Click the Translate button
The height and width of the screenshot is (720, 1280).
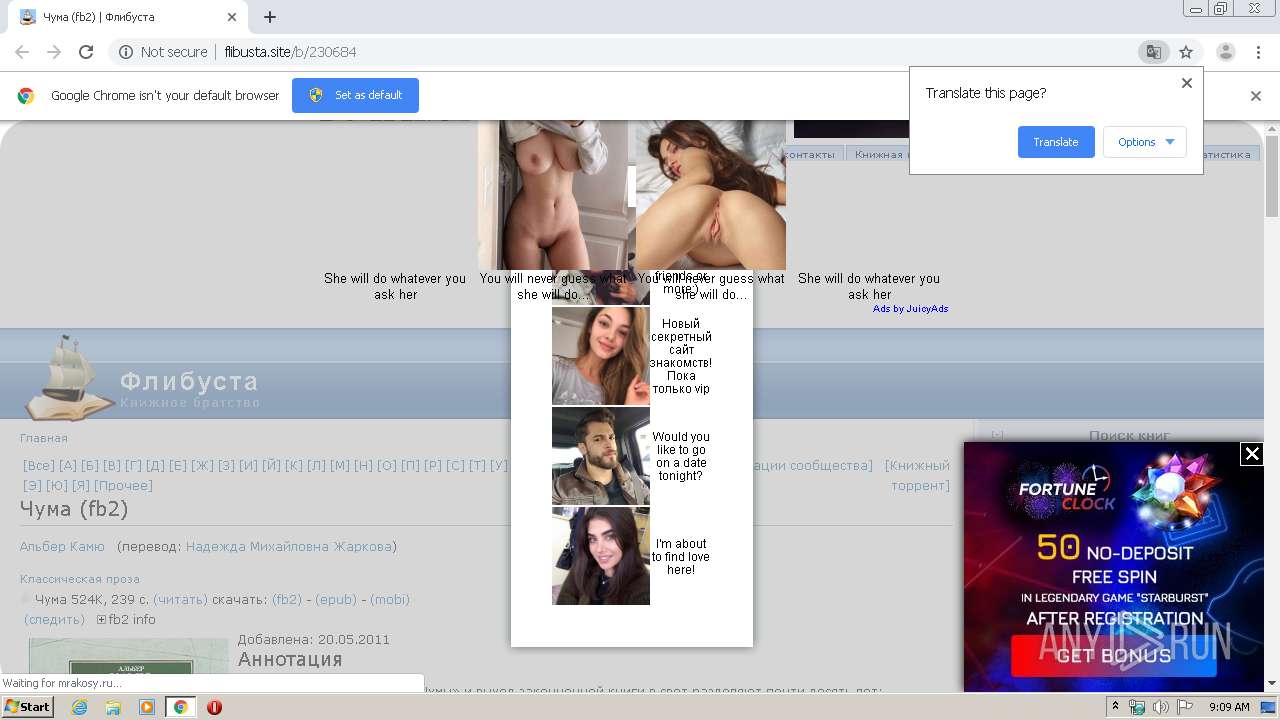[1056, 142]
